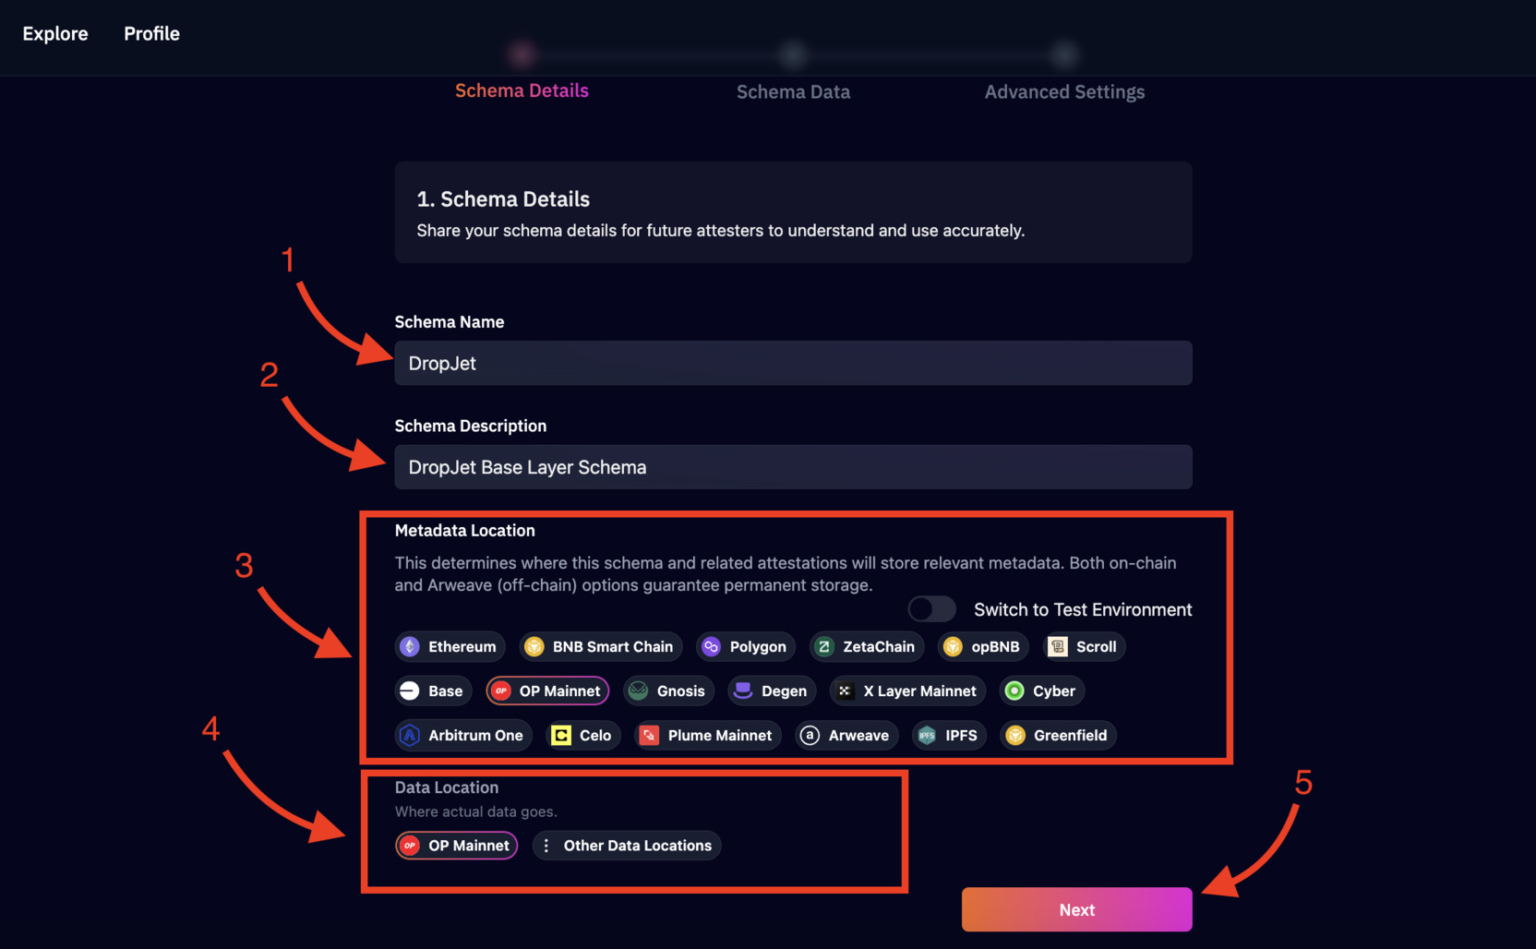Image resolution: width=1536 pixels, height=949 pixels.
Task: Expand the X Layer Mainnet option
Action: pyautogui.click(x=906, y=690)
